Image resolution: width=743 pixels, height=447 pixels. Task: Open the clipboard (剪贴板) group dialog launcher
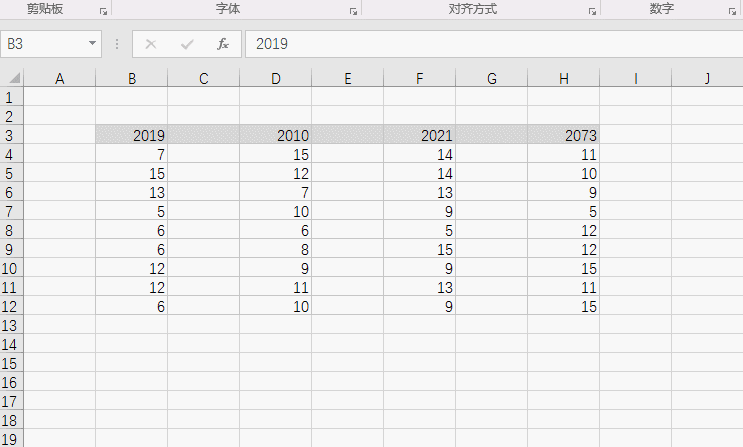[103, 11]
